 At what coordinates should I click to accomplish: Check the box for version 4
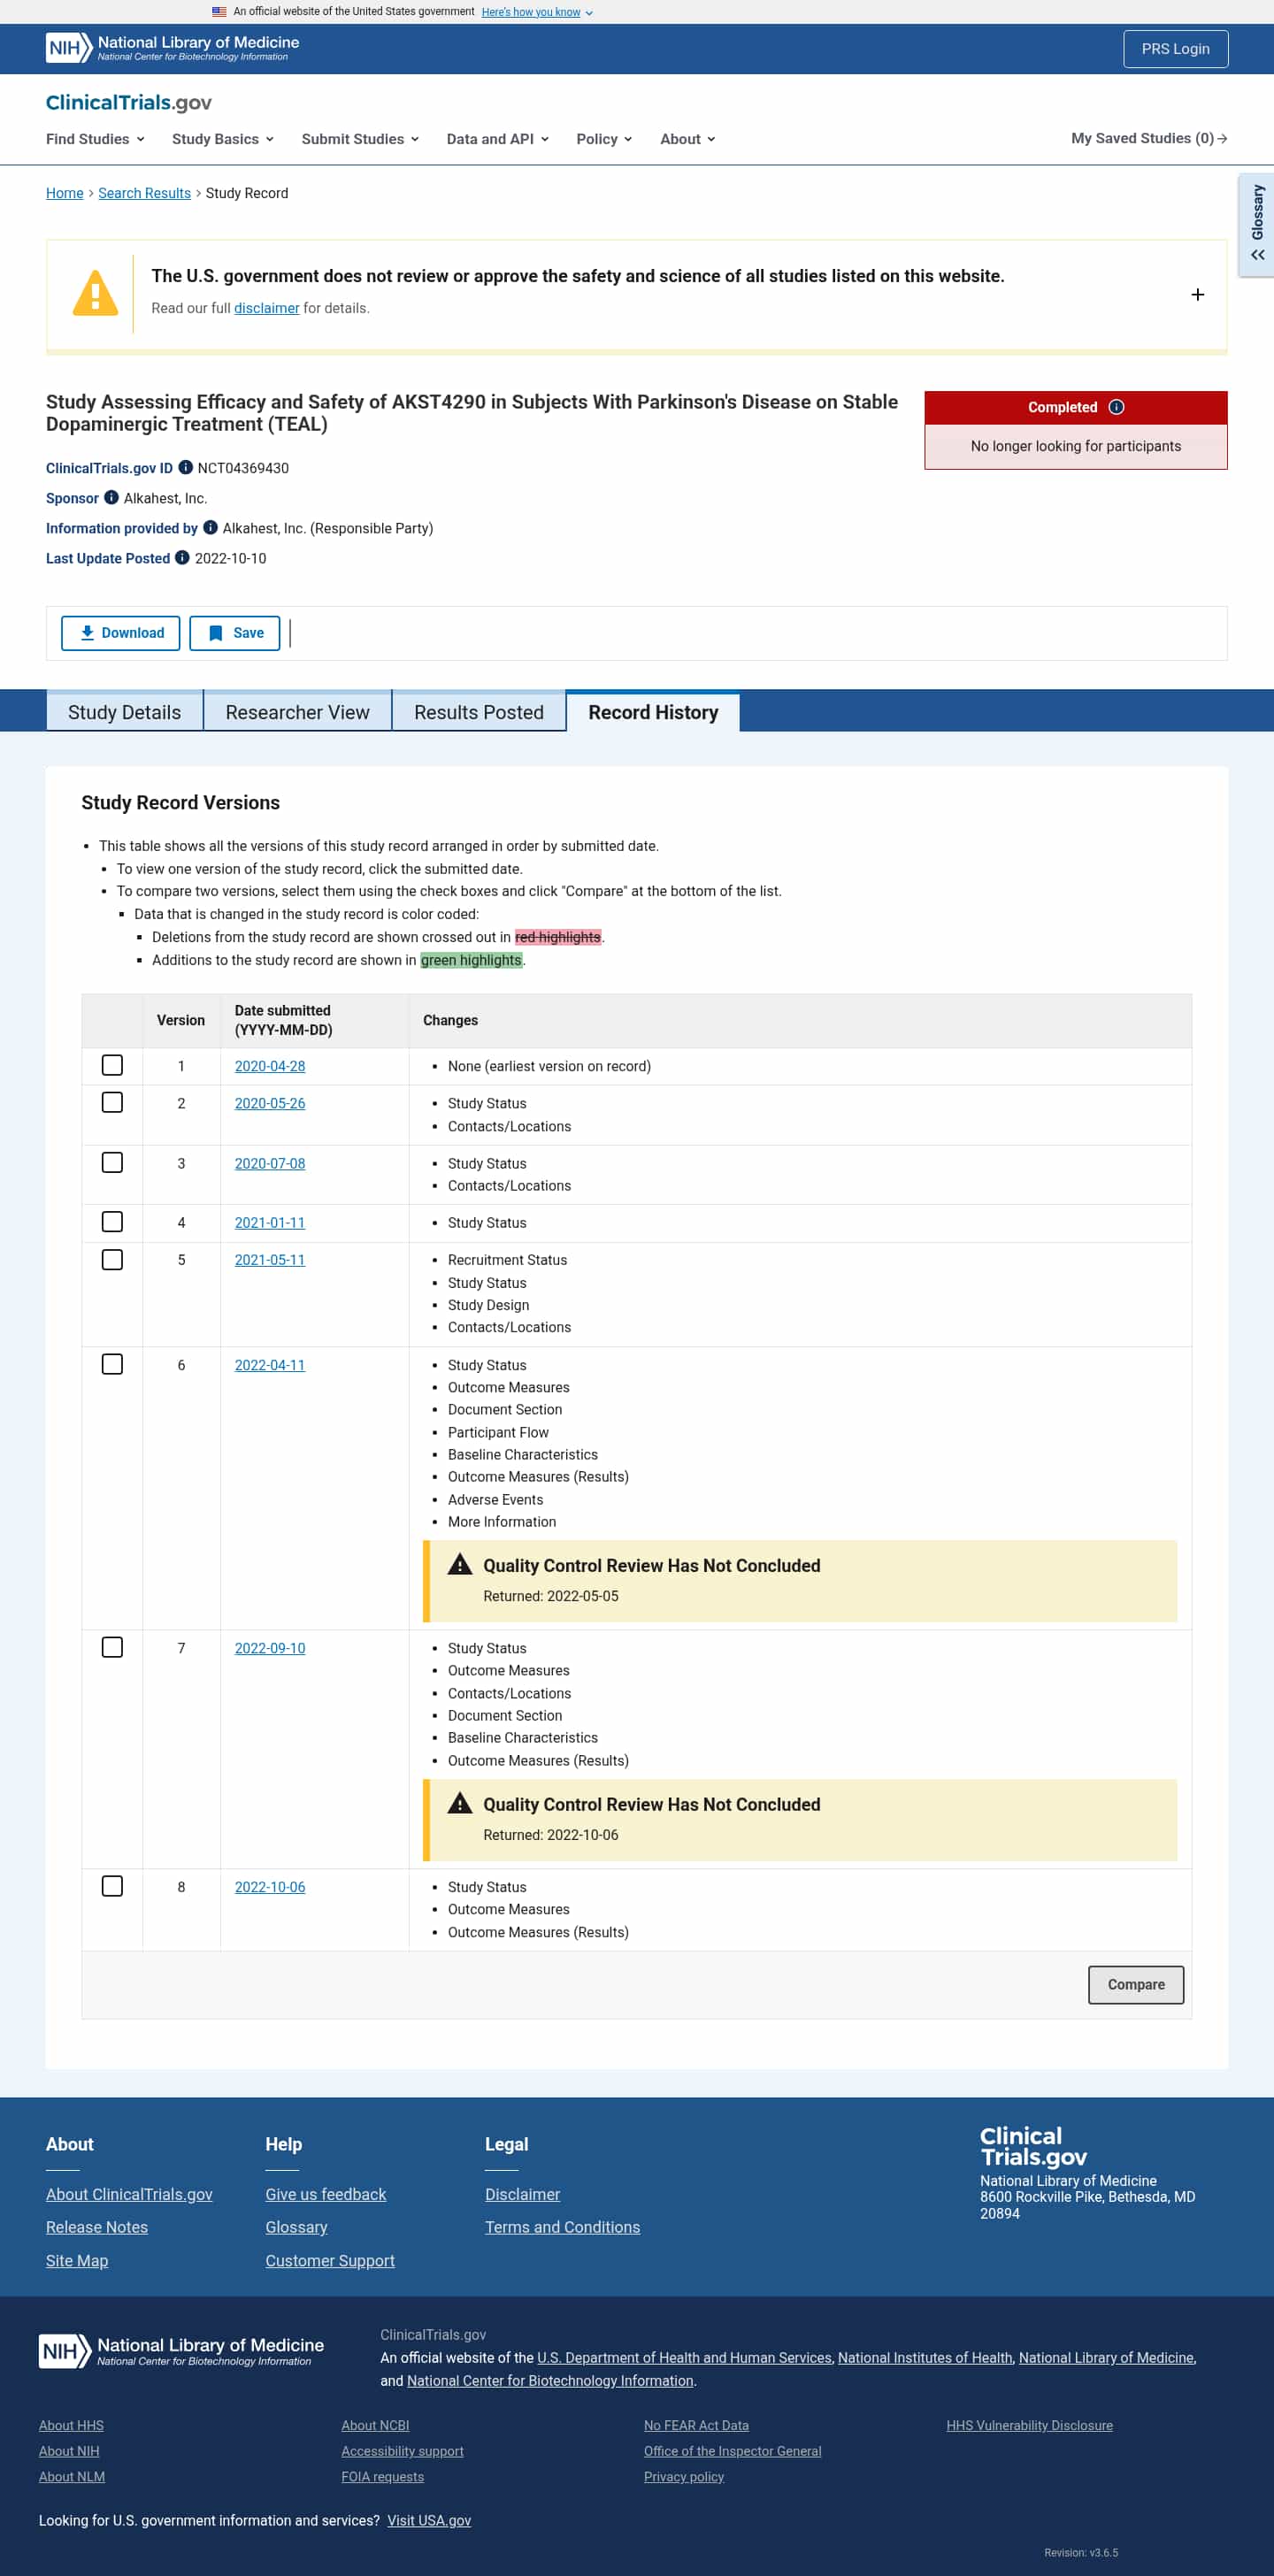point(112,1222)
